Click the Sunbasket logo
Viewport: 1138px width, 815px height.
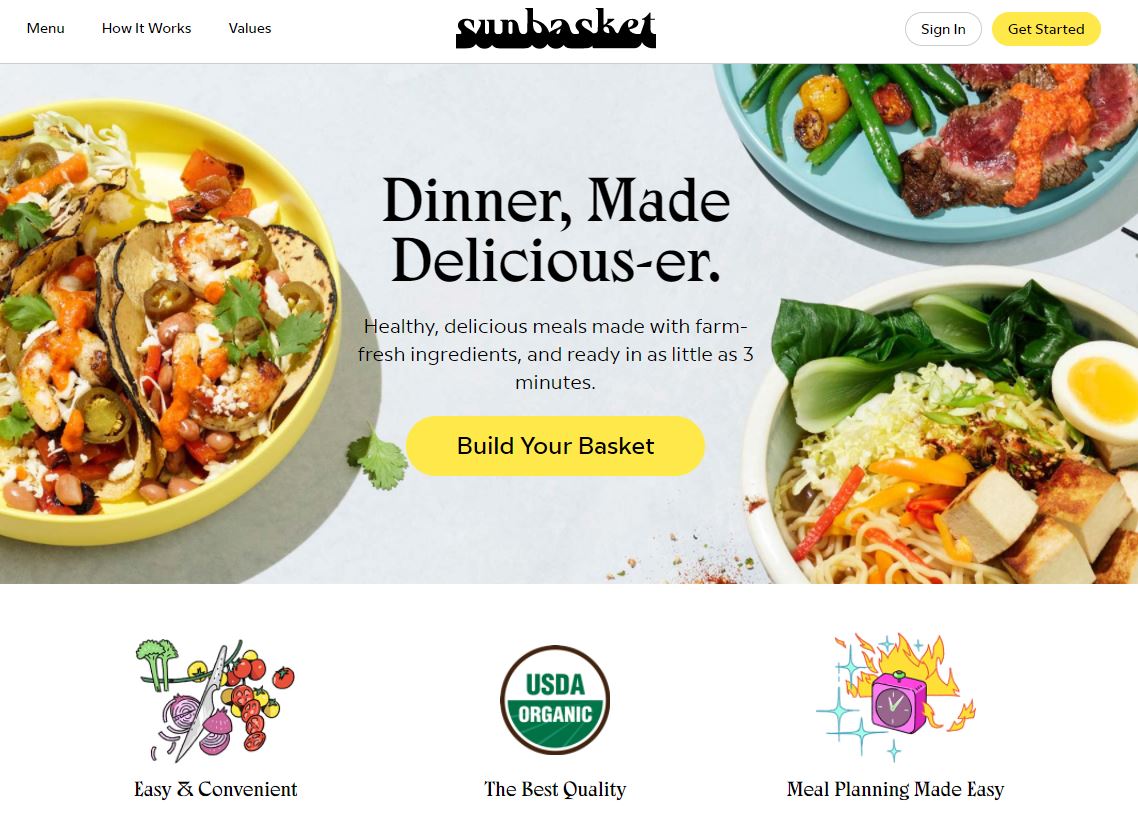coord(555,29)
